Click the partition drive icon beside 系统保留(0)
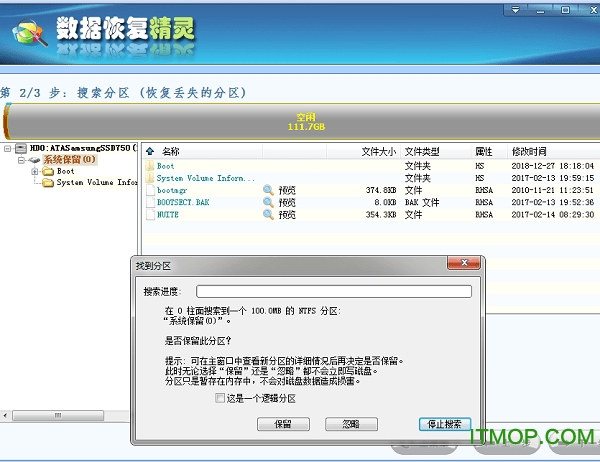 coord(34,160)
